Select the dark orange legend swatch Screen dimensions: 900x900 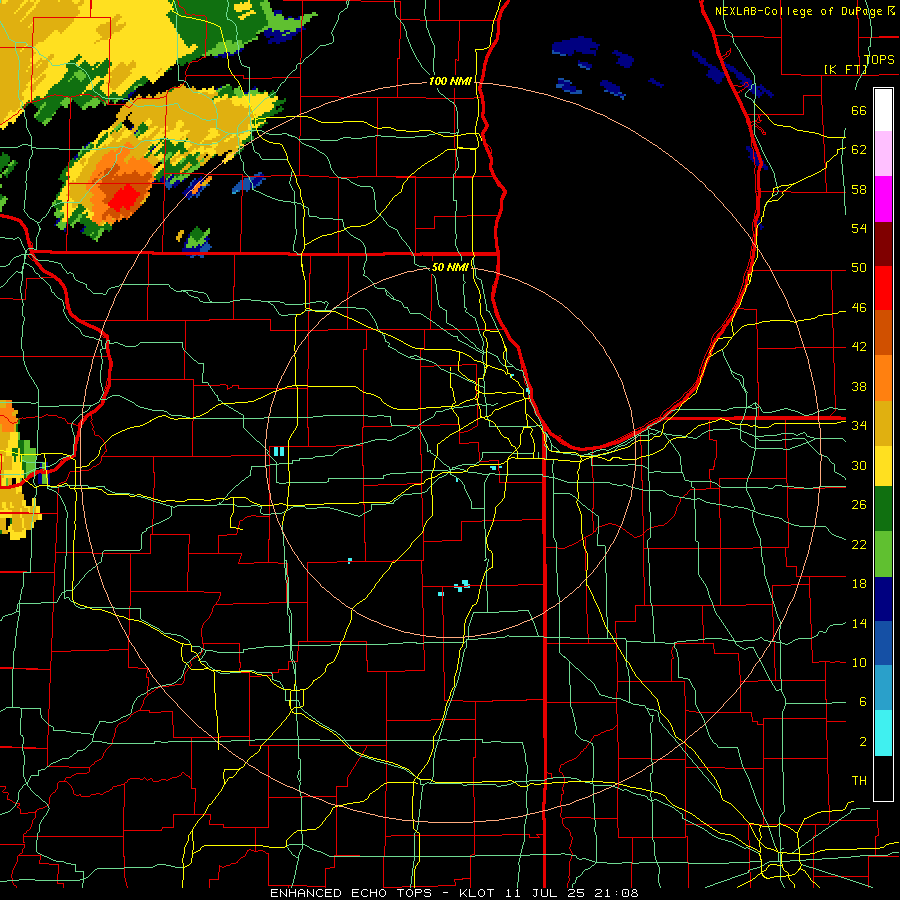883,332
